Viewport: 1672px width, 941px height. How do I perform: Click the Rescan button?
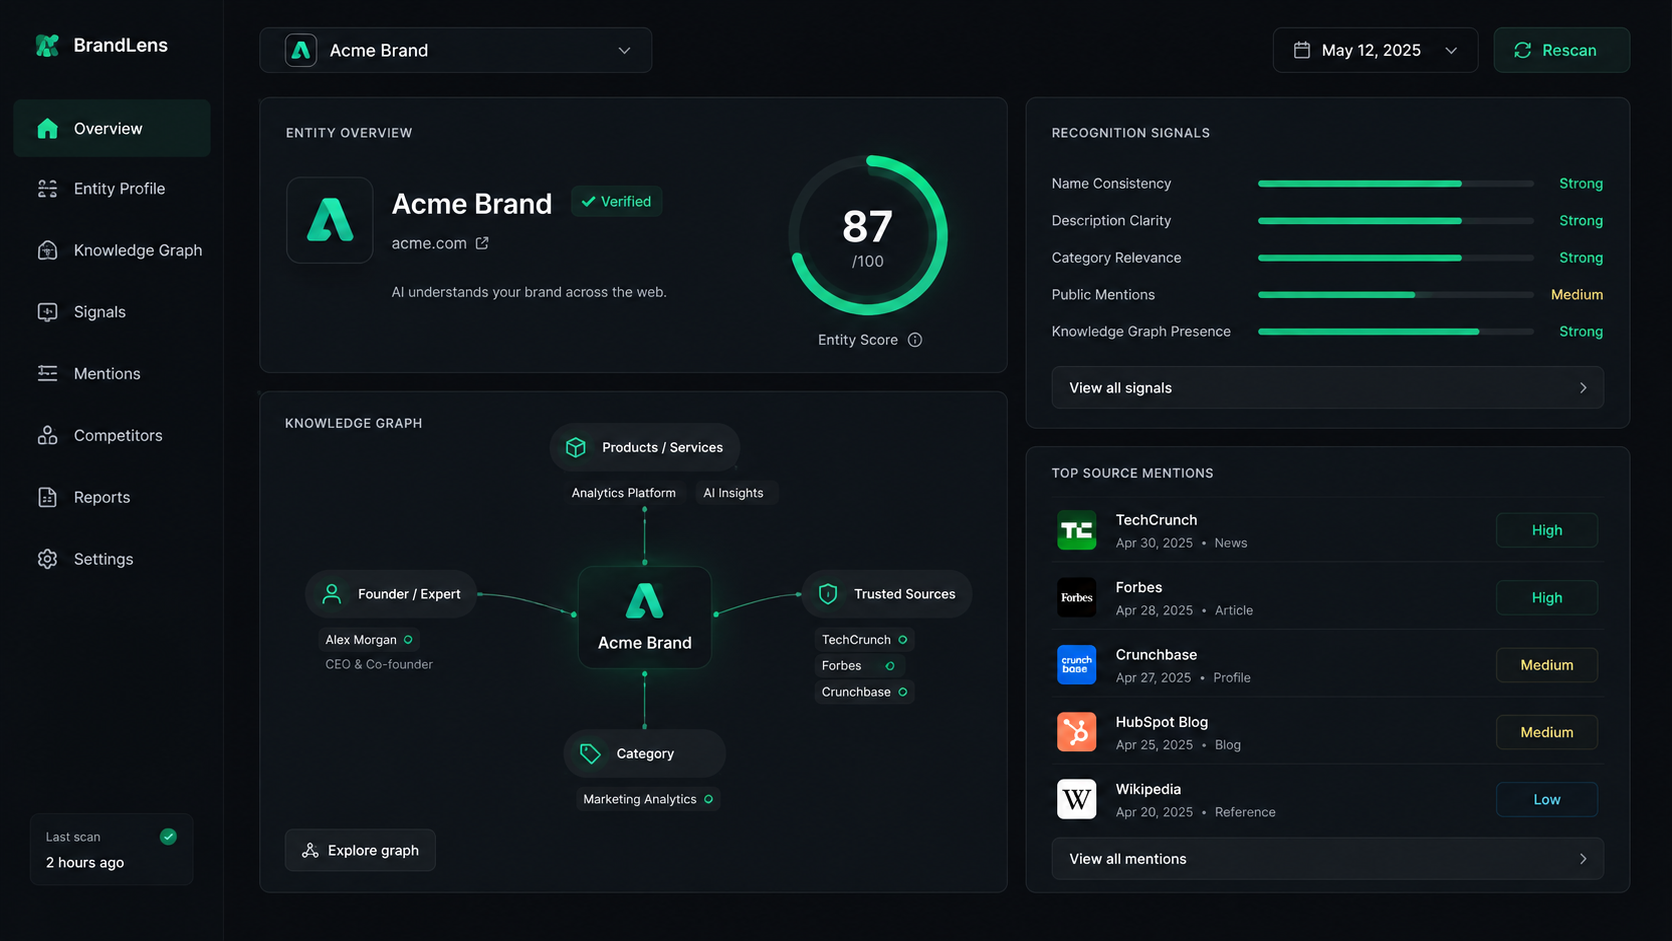(x=1561, y=50)
